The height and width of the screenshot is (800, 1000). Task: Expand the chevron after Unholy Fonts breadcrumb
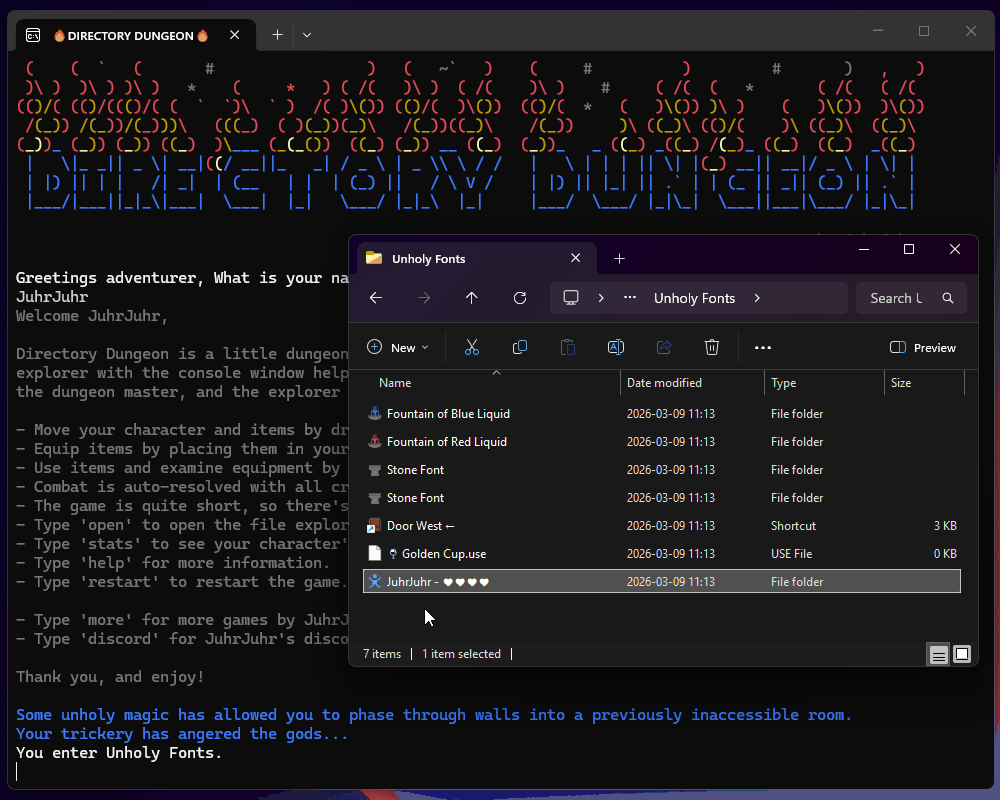pyautogui.click(x=757, y=298)
